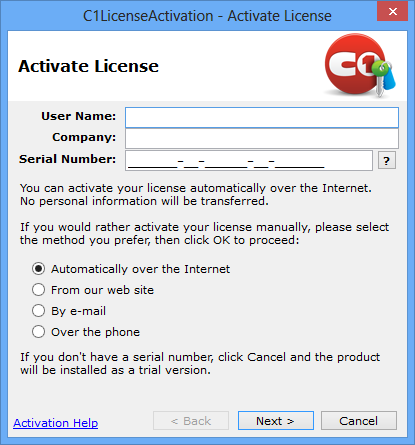Click the Company label

pyautogui.click(x=84, y=137)
